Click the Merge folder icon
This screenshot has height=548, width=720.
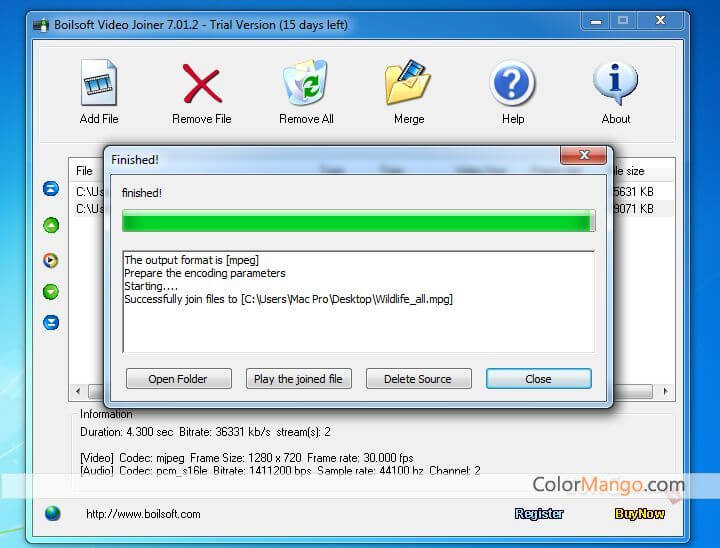(x=408, y=82)
